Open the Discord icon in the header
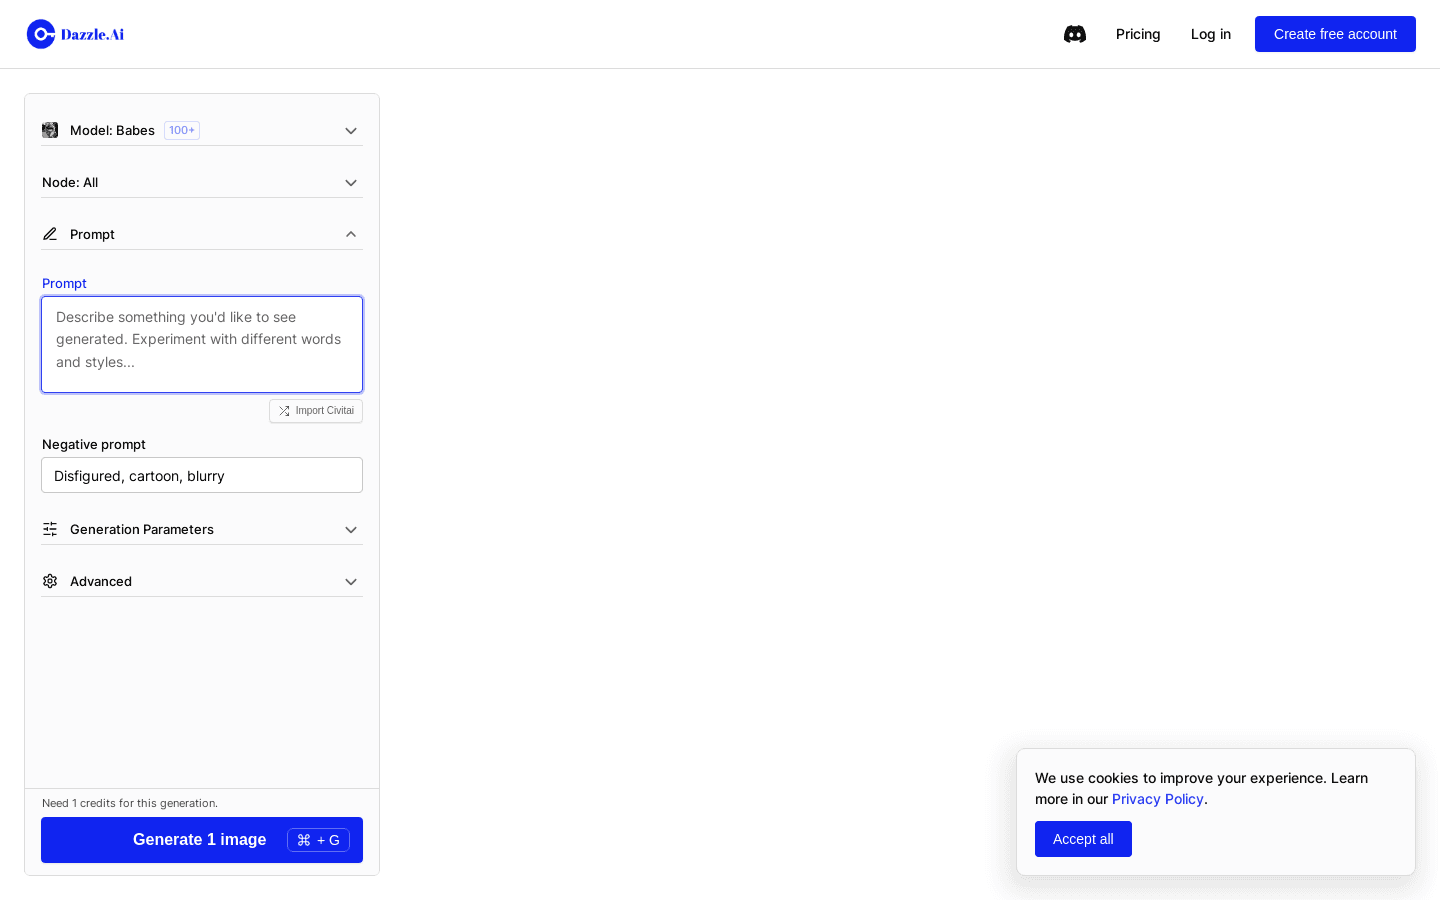The width and height of the screenshot is (1440, 900). [1075, 34]
